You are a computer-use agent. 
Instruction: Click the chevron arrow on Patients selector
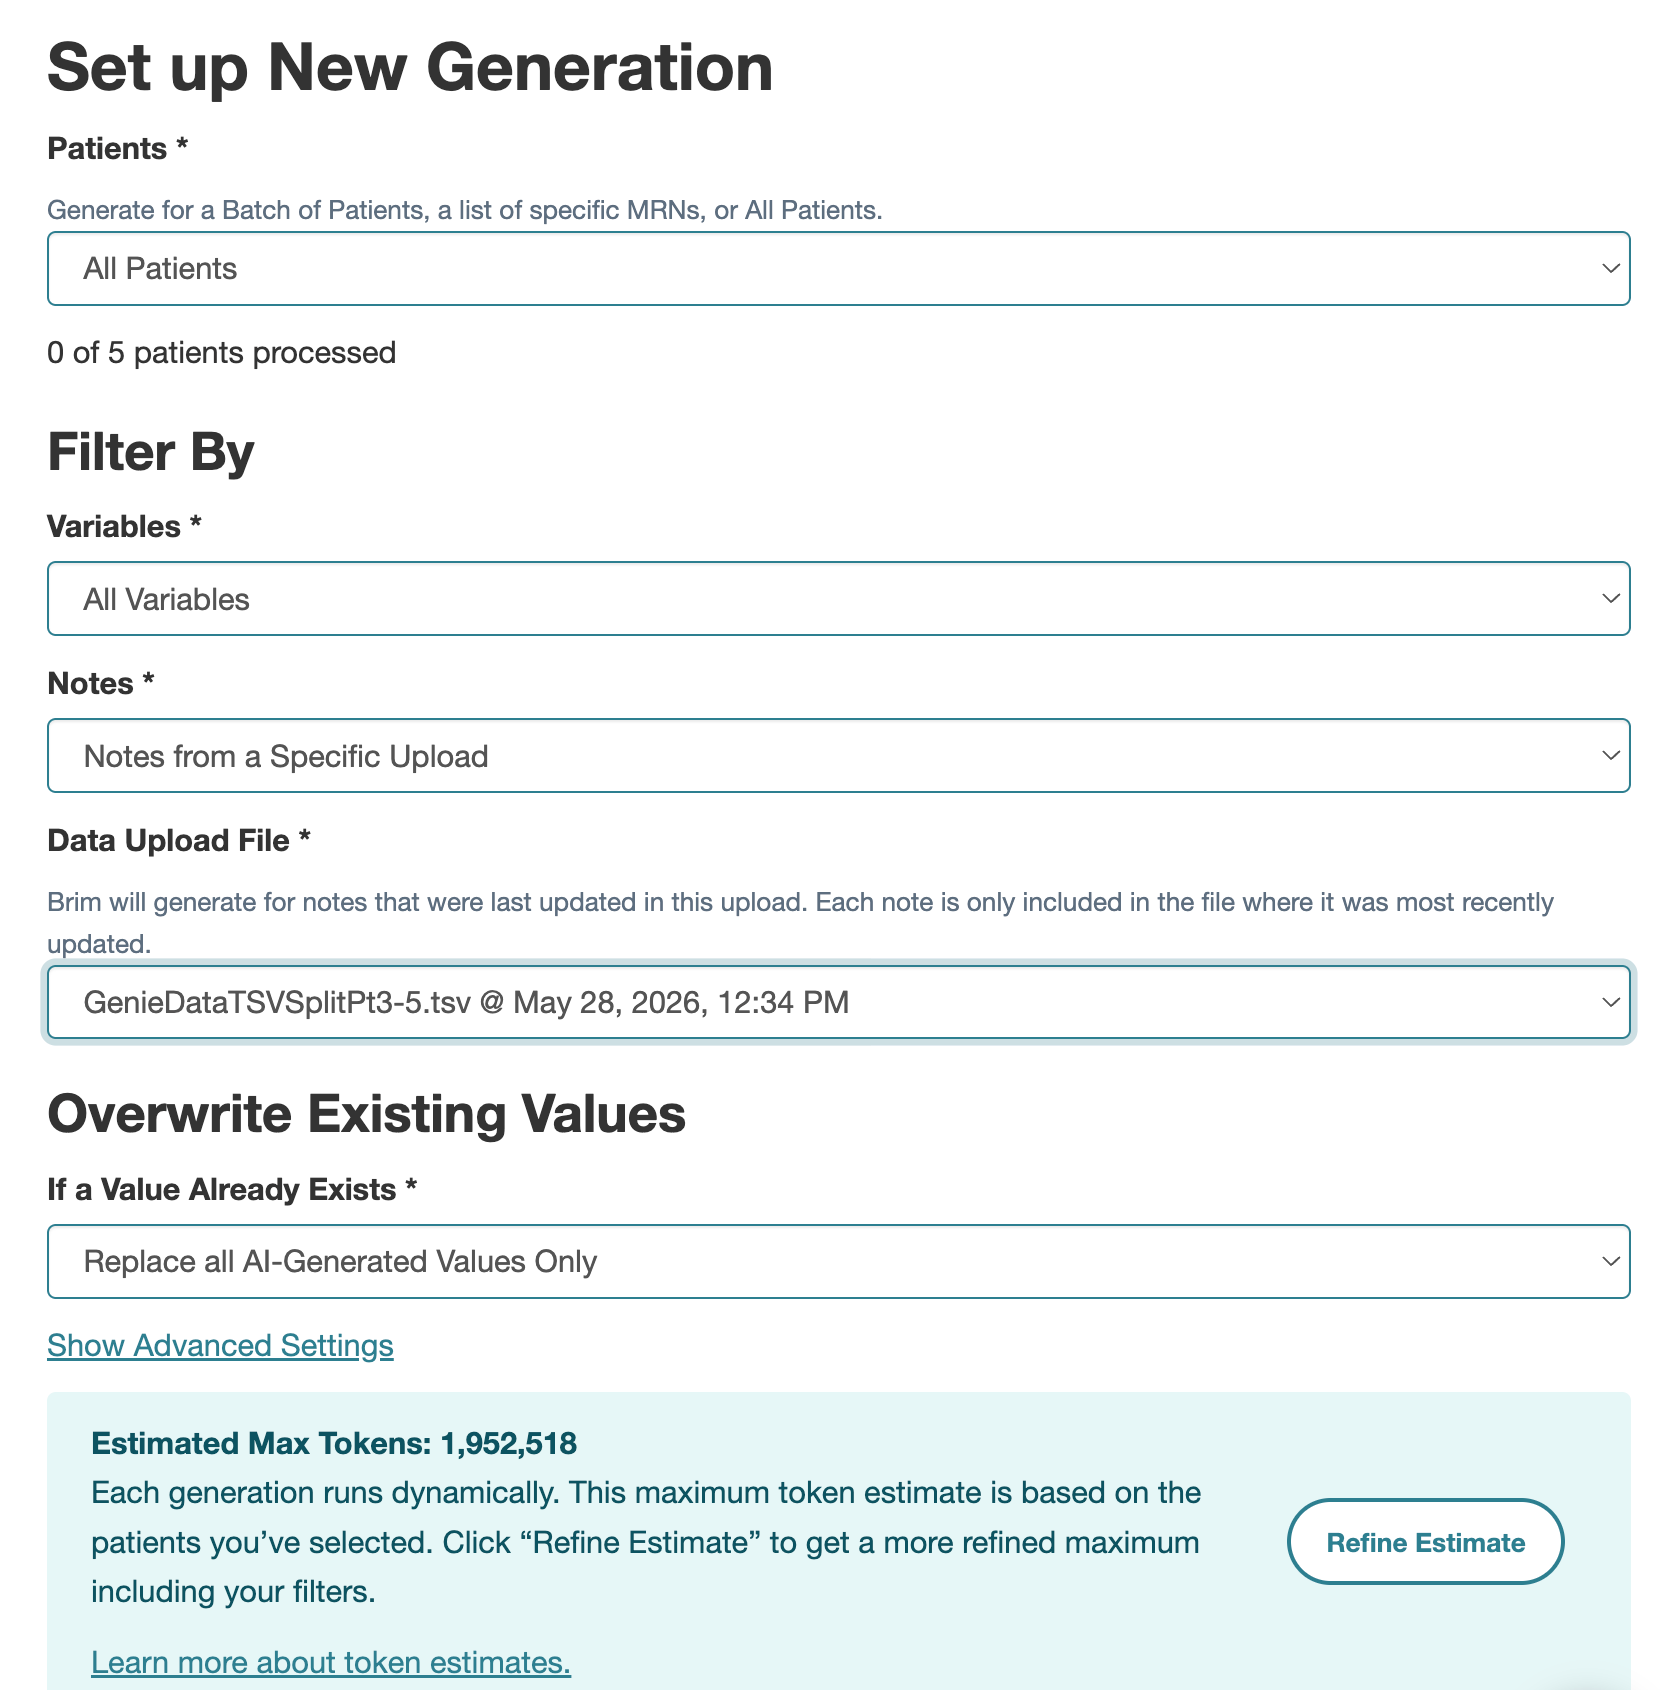tap(1610, 269)
